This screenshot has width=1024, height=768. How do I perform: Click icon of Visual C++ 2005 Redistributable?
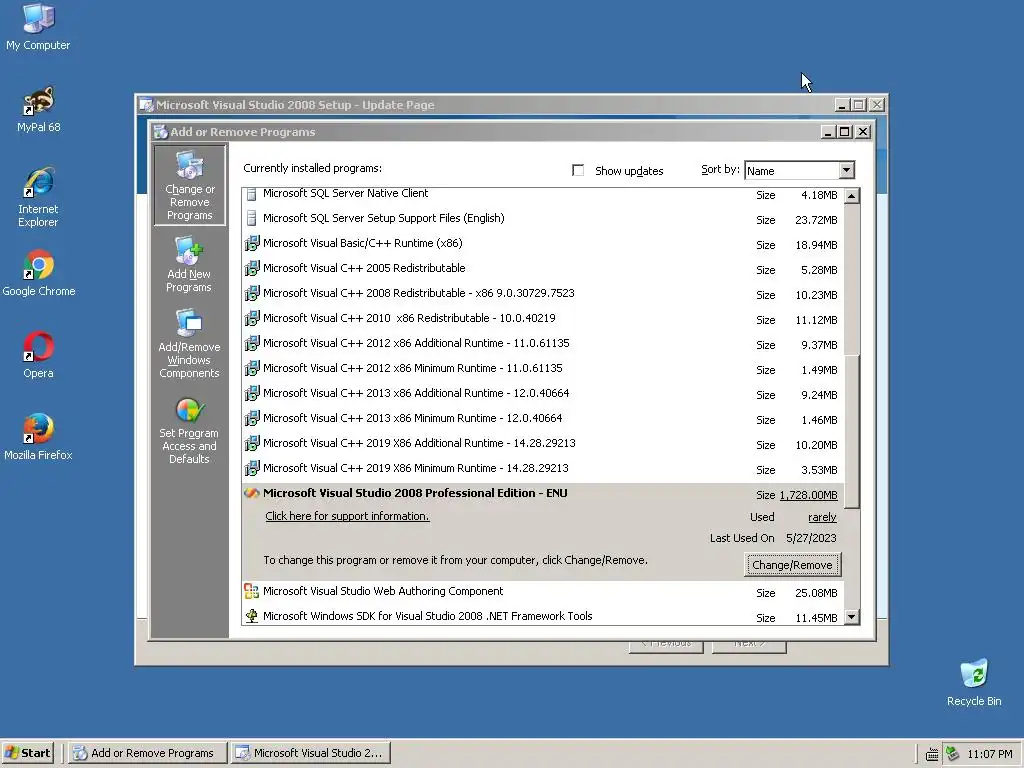tap(251, 268)
